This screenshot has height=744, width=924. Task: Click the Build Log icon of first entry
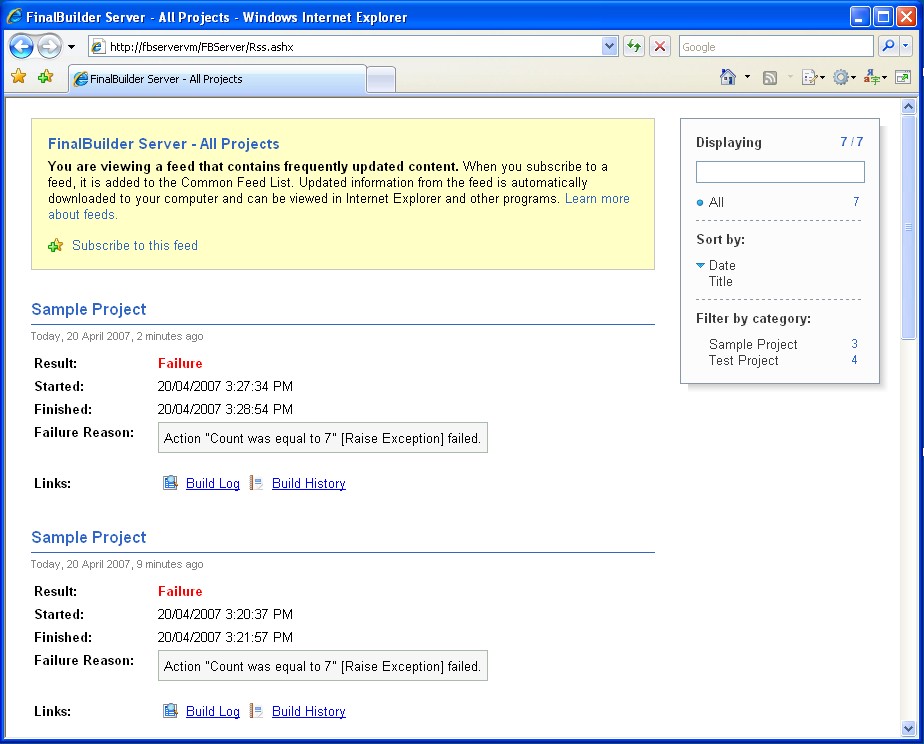point(170,483)
